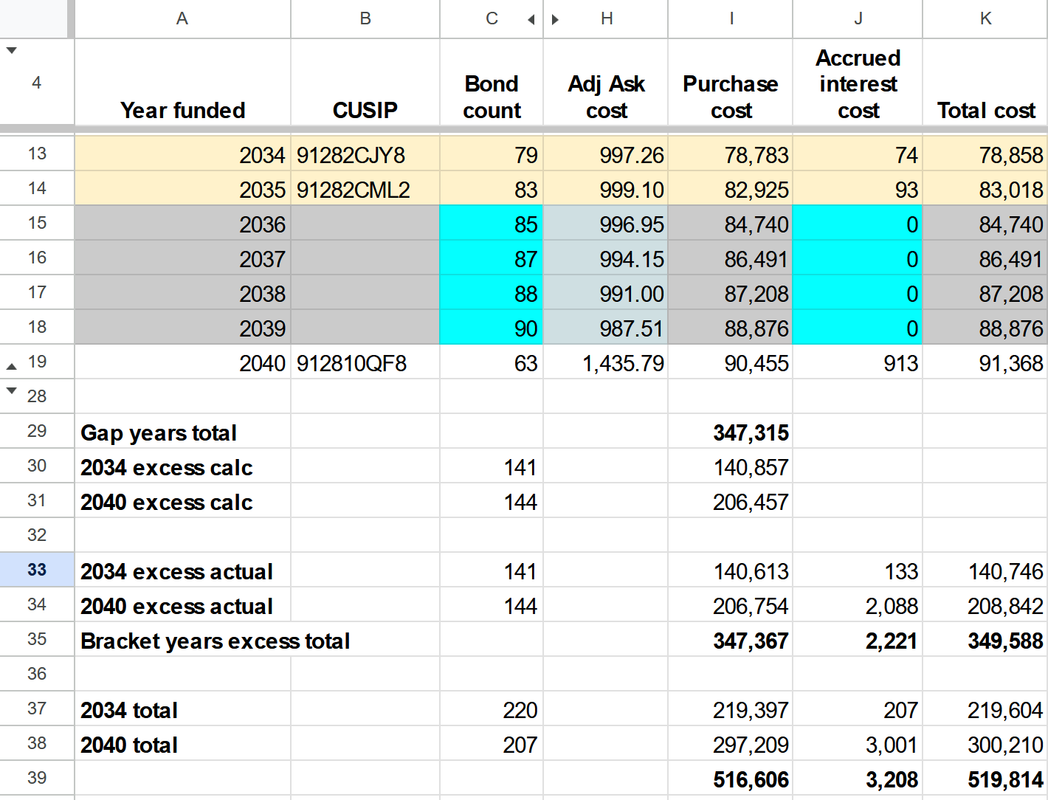The image size is (1048, 800).
Task: Select the grand total cell 519,814
Action: 985,779
